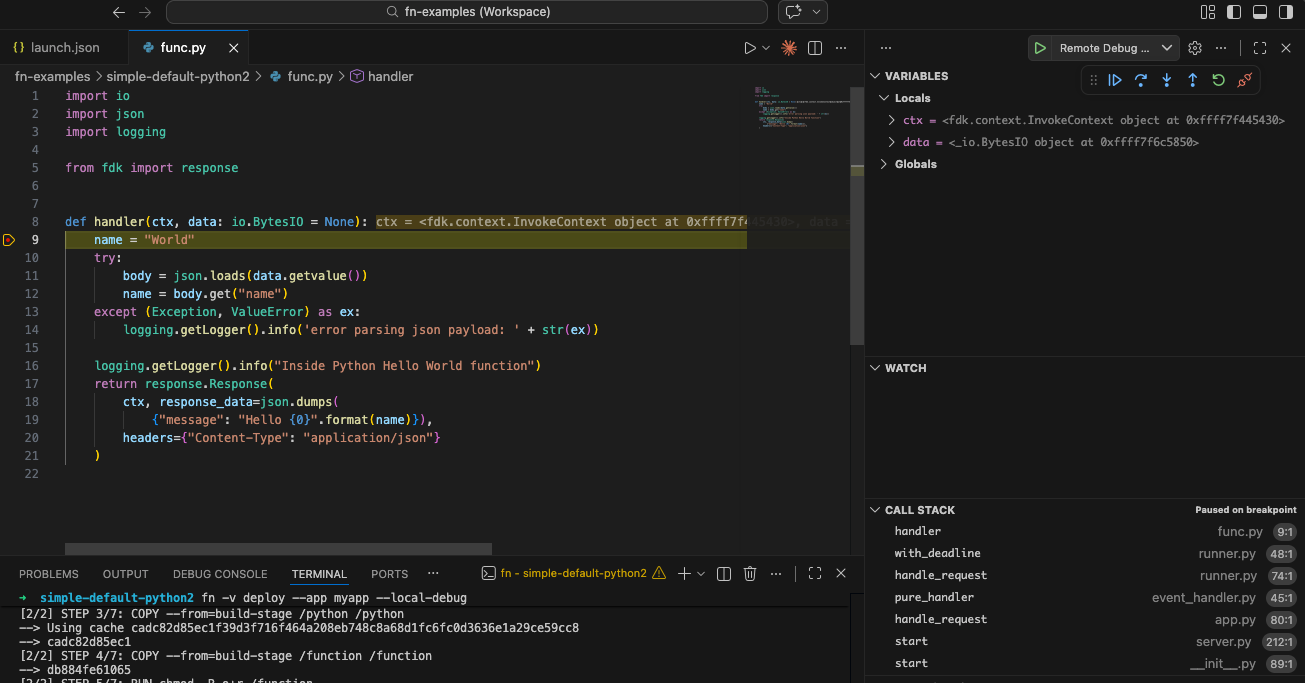Screen dimensions: 1305x683
Task: Click the Continue debug button
Action: click(x=1115, y=80)
